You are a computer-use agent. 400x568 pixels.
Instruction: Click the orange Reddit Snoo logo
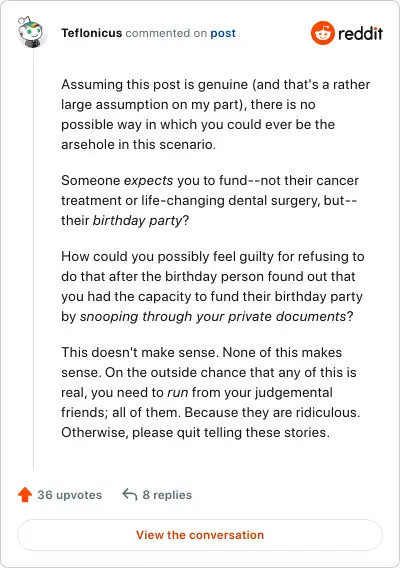tap(322, 33)
